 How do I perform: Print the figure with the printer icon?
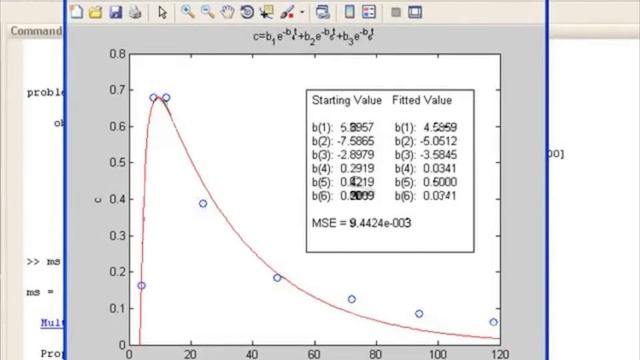click(x=136, y=12)
